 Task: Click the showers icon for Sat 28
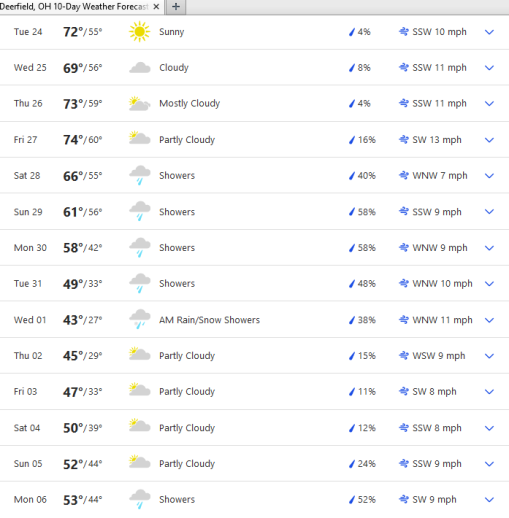click(x=139, y=175)
